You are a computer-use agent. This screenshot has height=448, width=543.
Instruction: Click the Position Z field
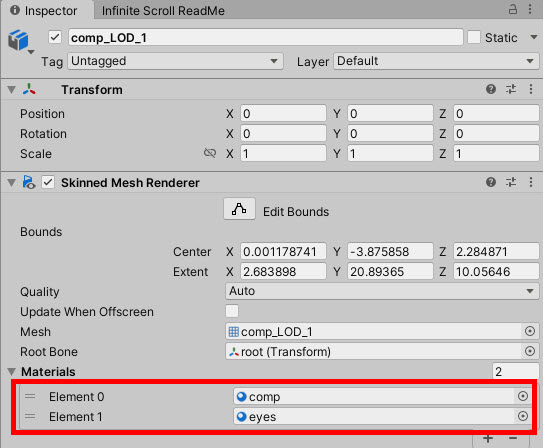496,114
